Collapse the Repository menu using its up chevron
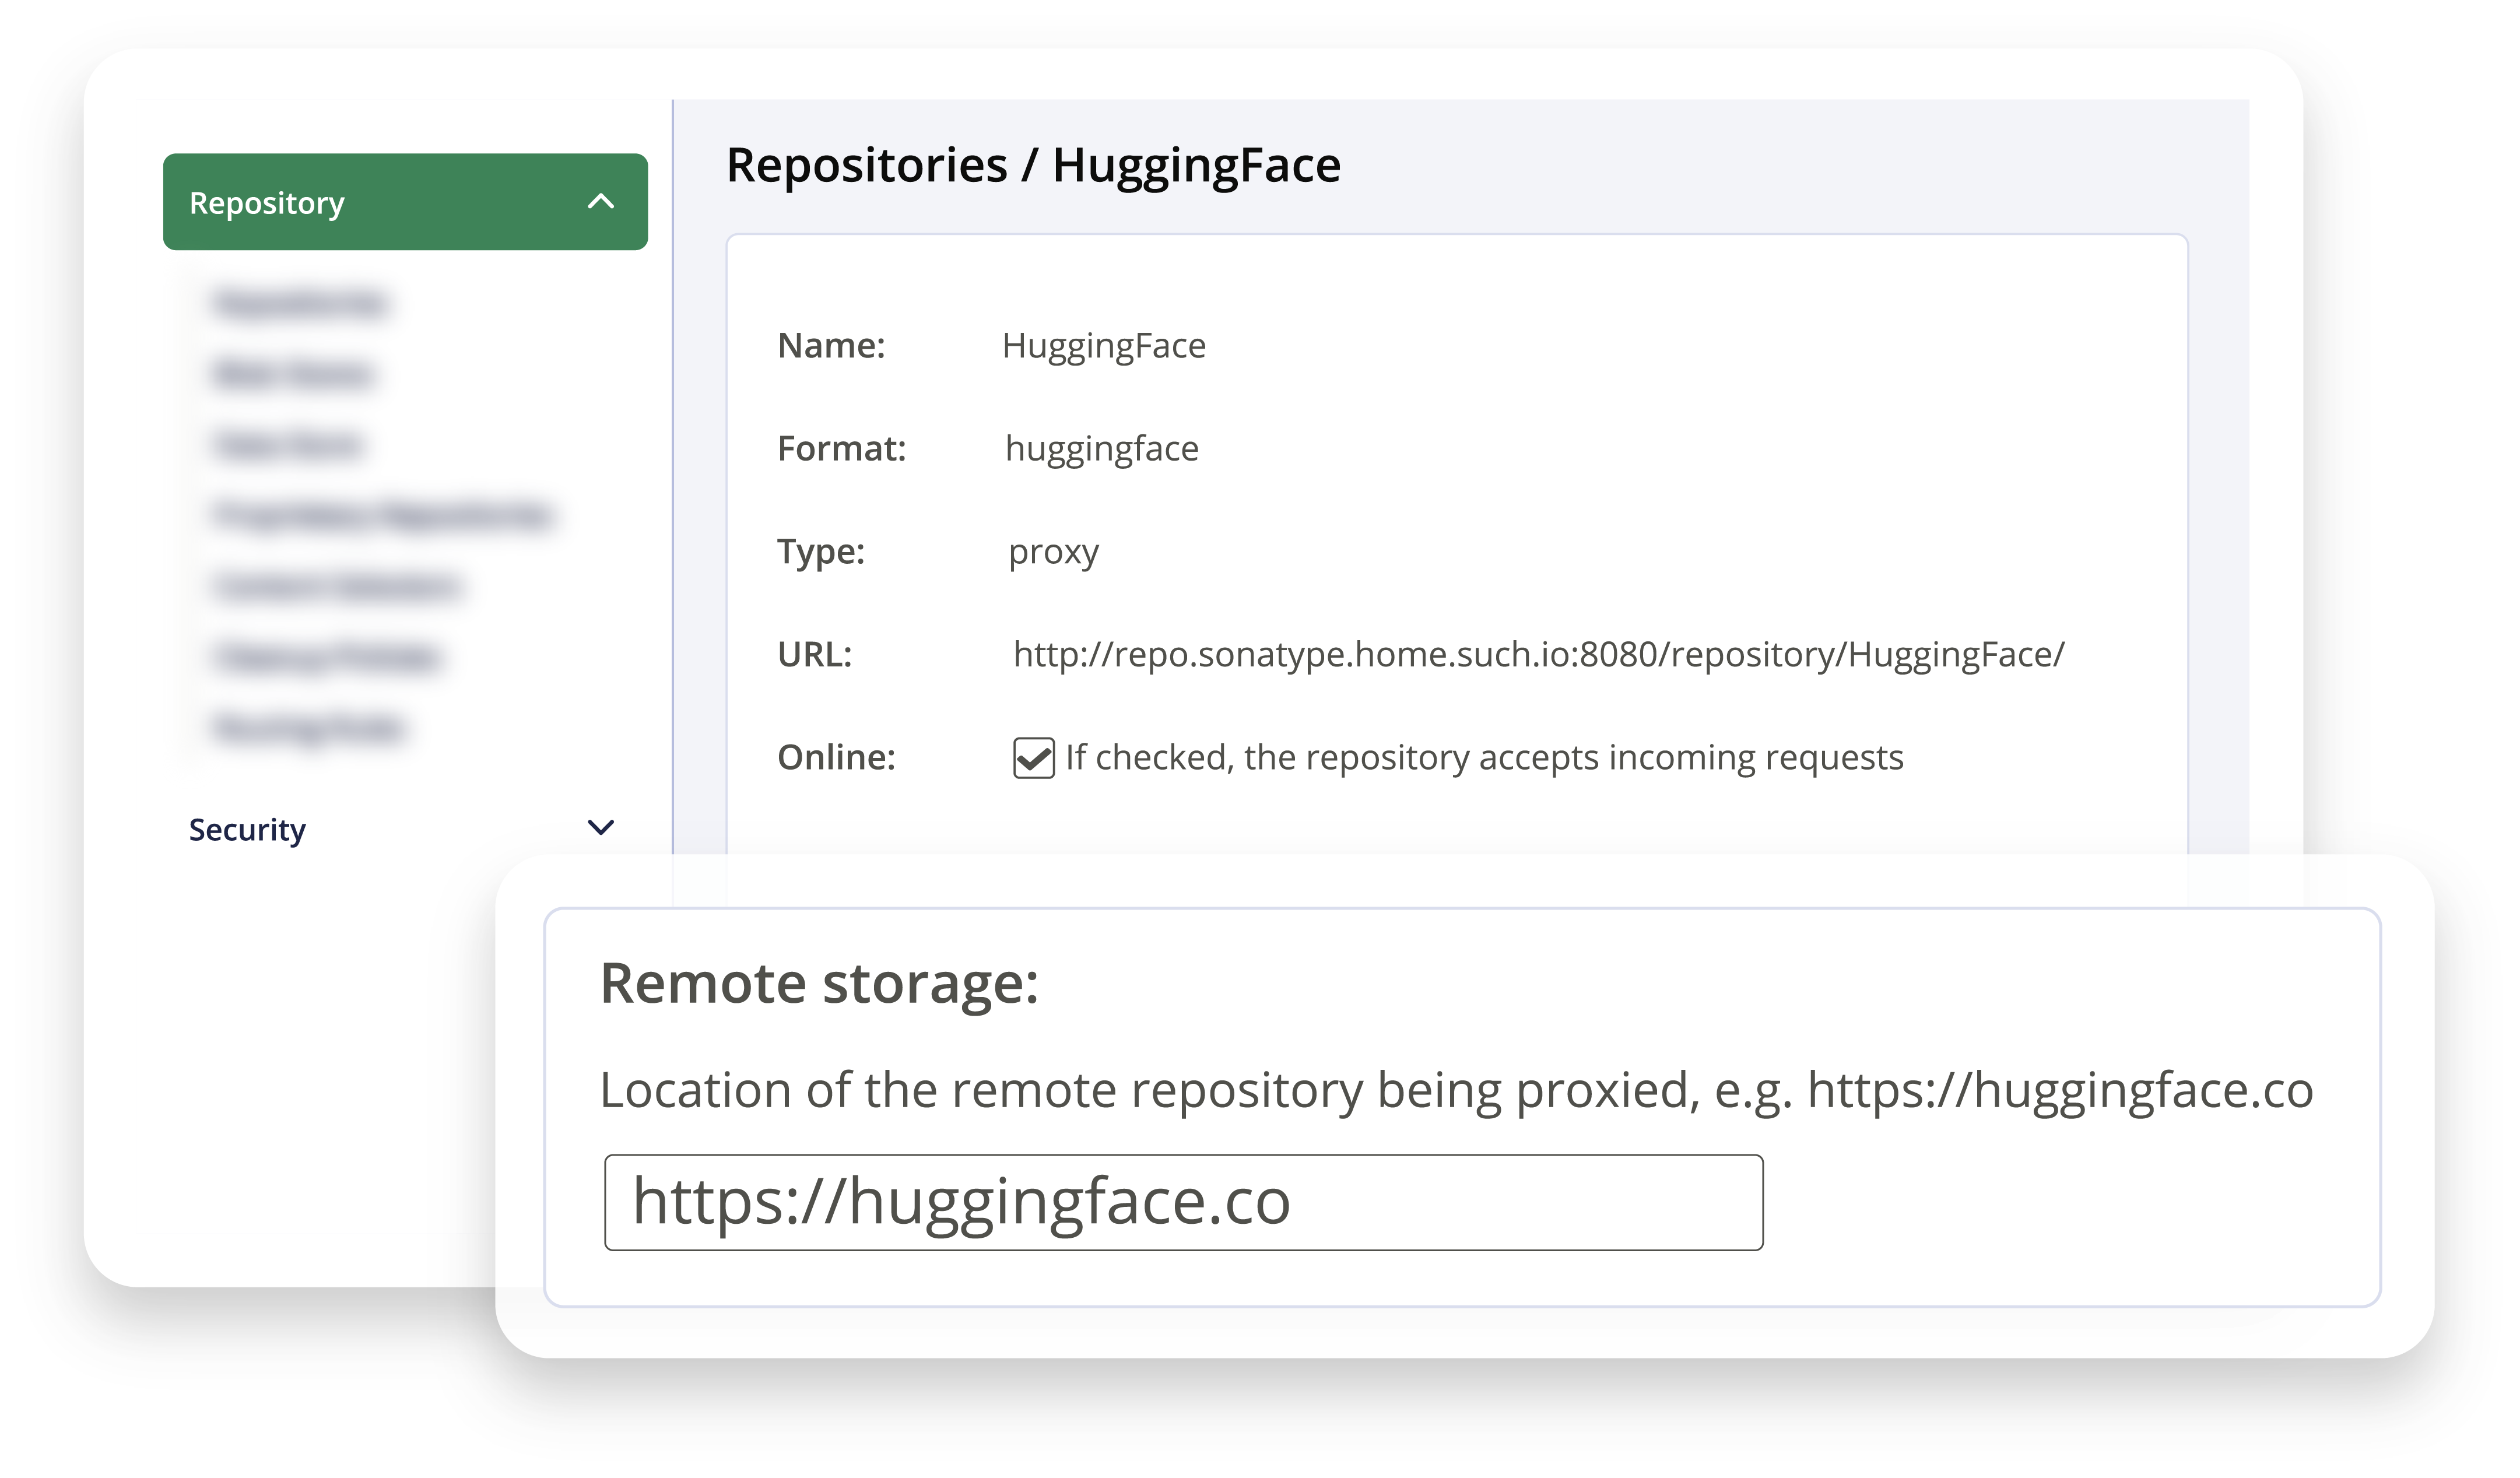The image size is (2520, 1478). 600,202
